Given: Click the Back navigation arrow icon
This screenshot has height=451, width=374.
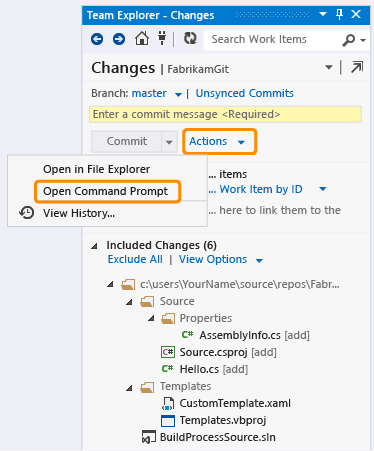Looking at the screenshot, I should click(x=97, y=39).
